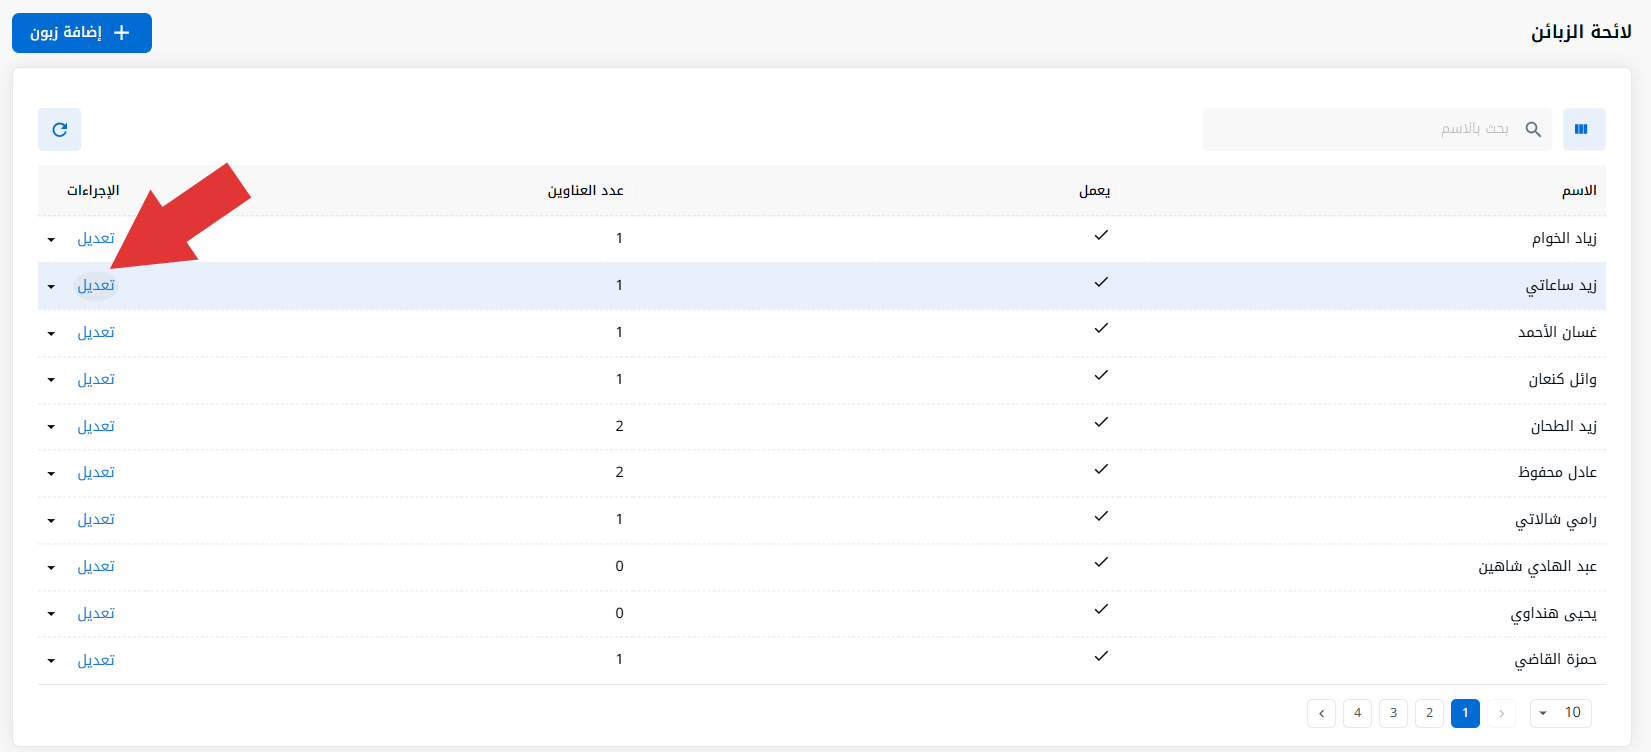Click تعديل link for عبد الهادي شاهين

click(96, 566)
